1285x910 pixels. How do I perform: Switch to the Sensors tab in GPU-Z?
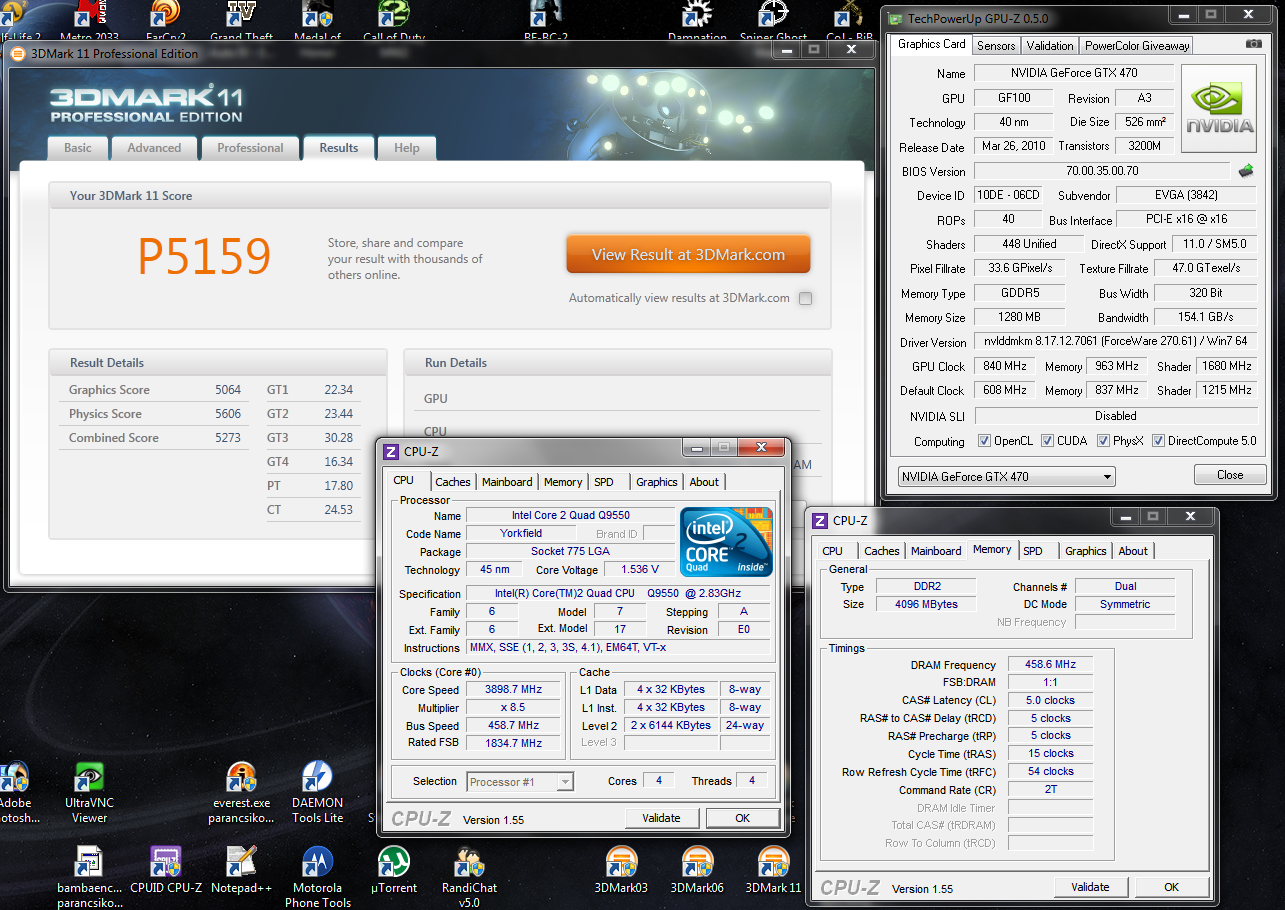click(996, 46)
